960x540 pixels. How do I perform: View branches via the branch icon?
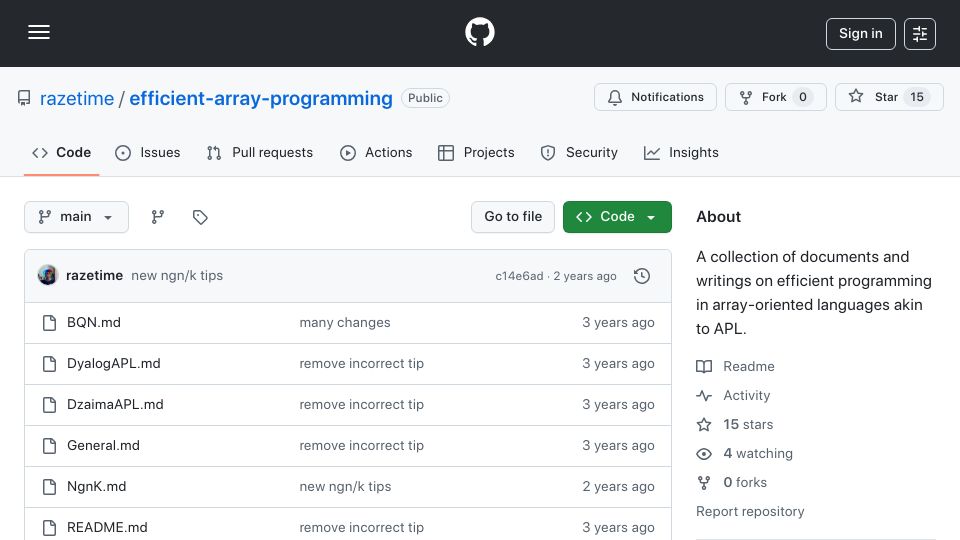click(158, 217)
